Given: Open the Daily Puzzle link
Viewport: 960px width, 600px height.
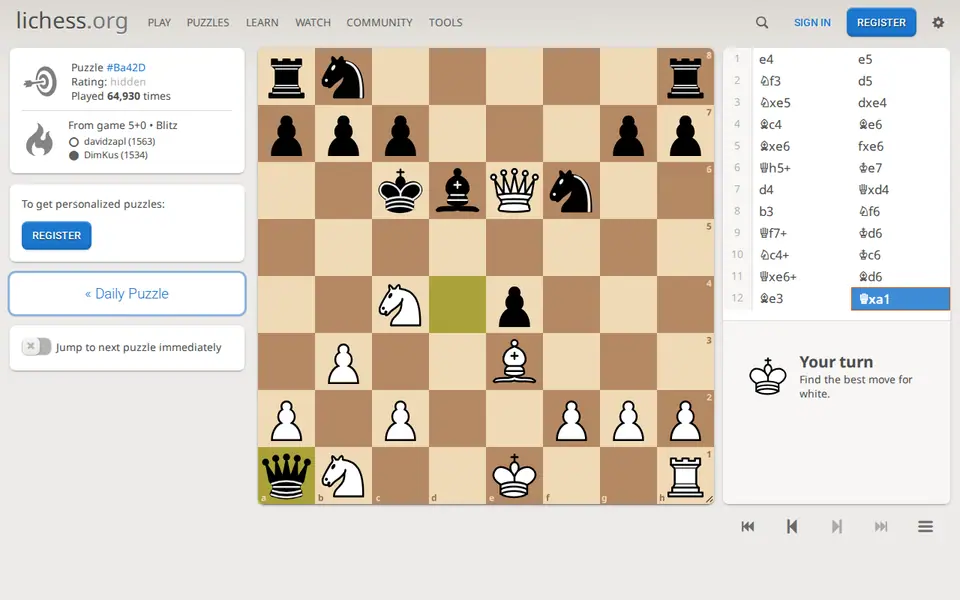Looking at the screenshot, I should pos(127,294).
